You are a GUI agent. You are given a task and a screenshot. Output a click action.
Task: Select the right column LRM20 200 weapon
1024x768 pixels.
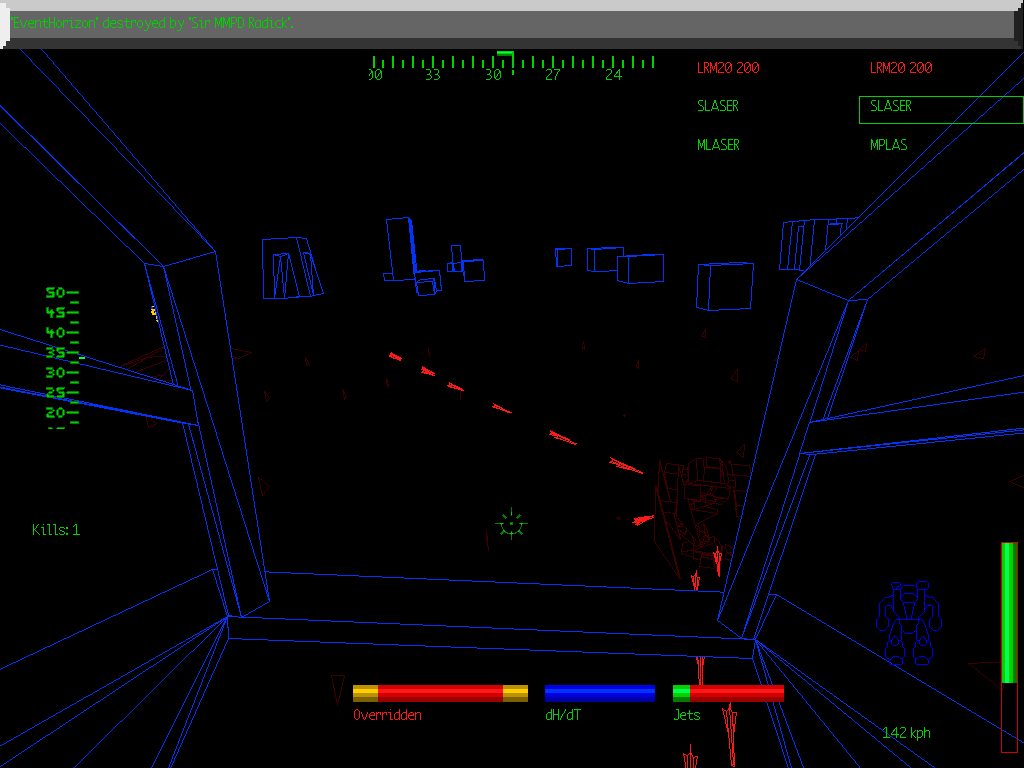coord(901,68)
